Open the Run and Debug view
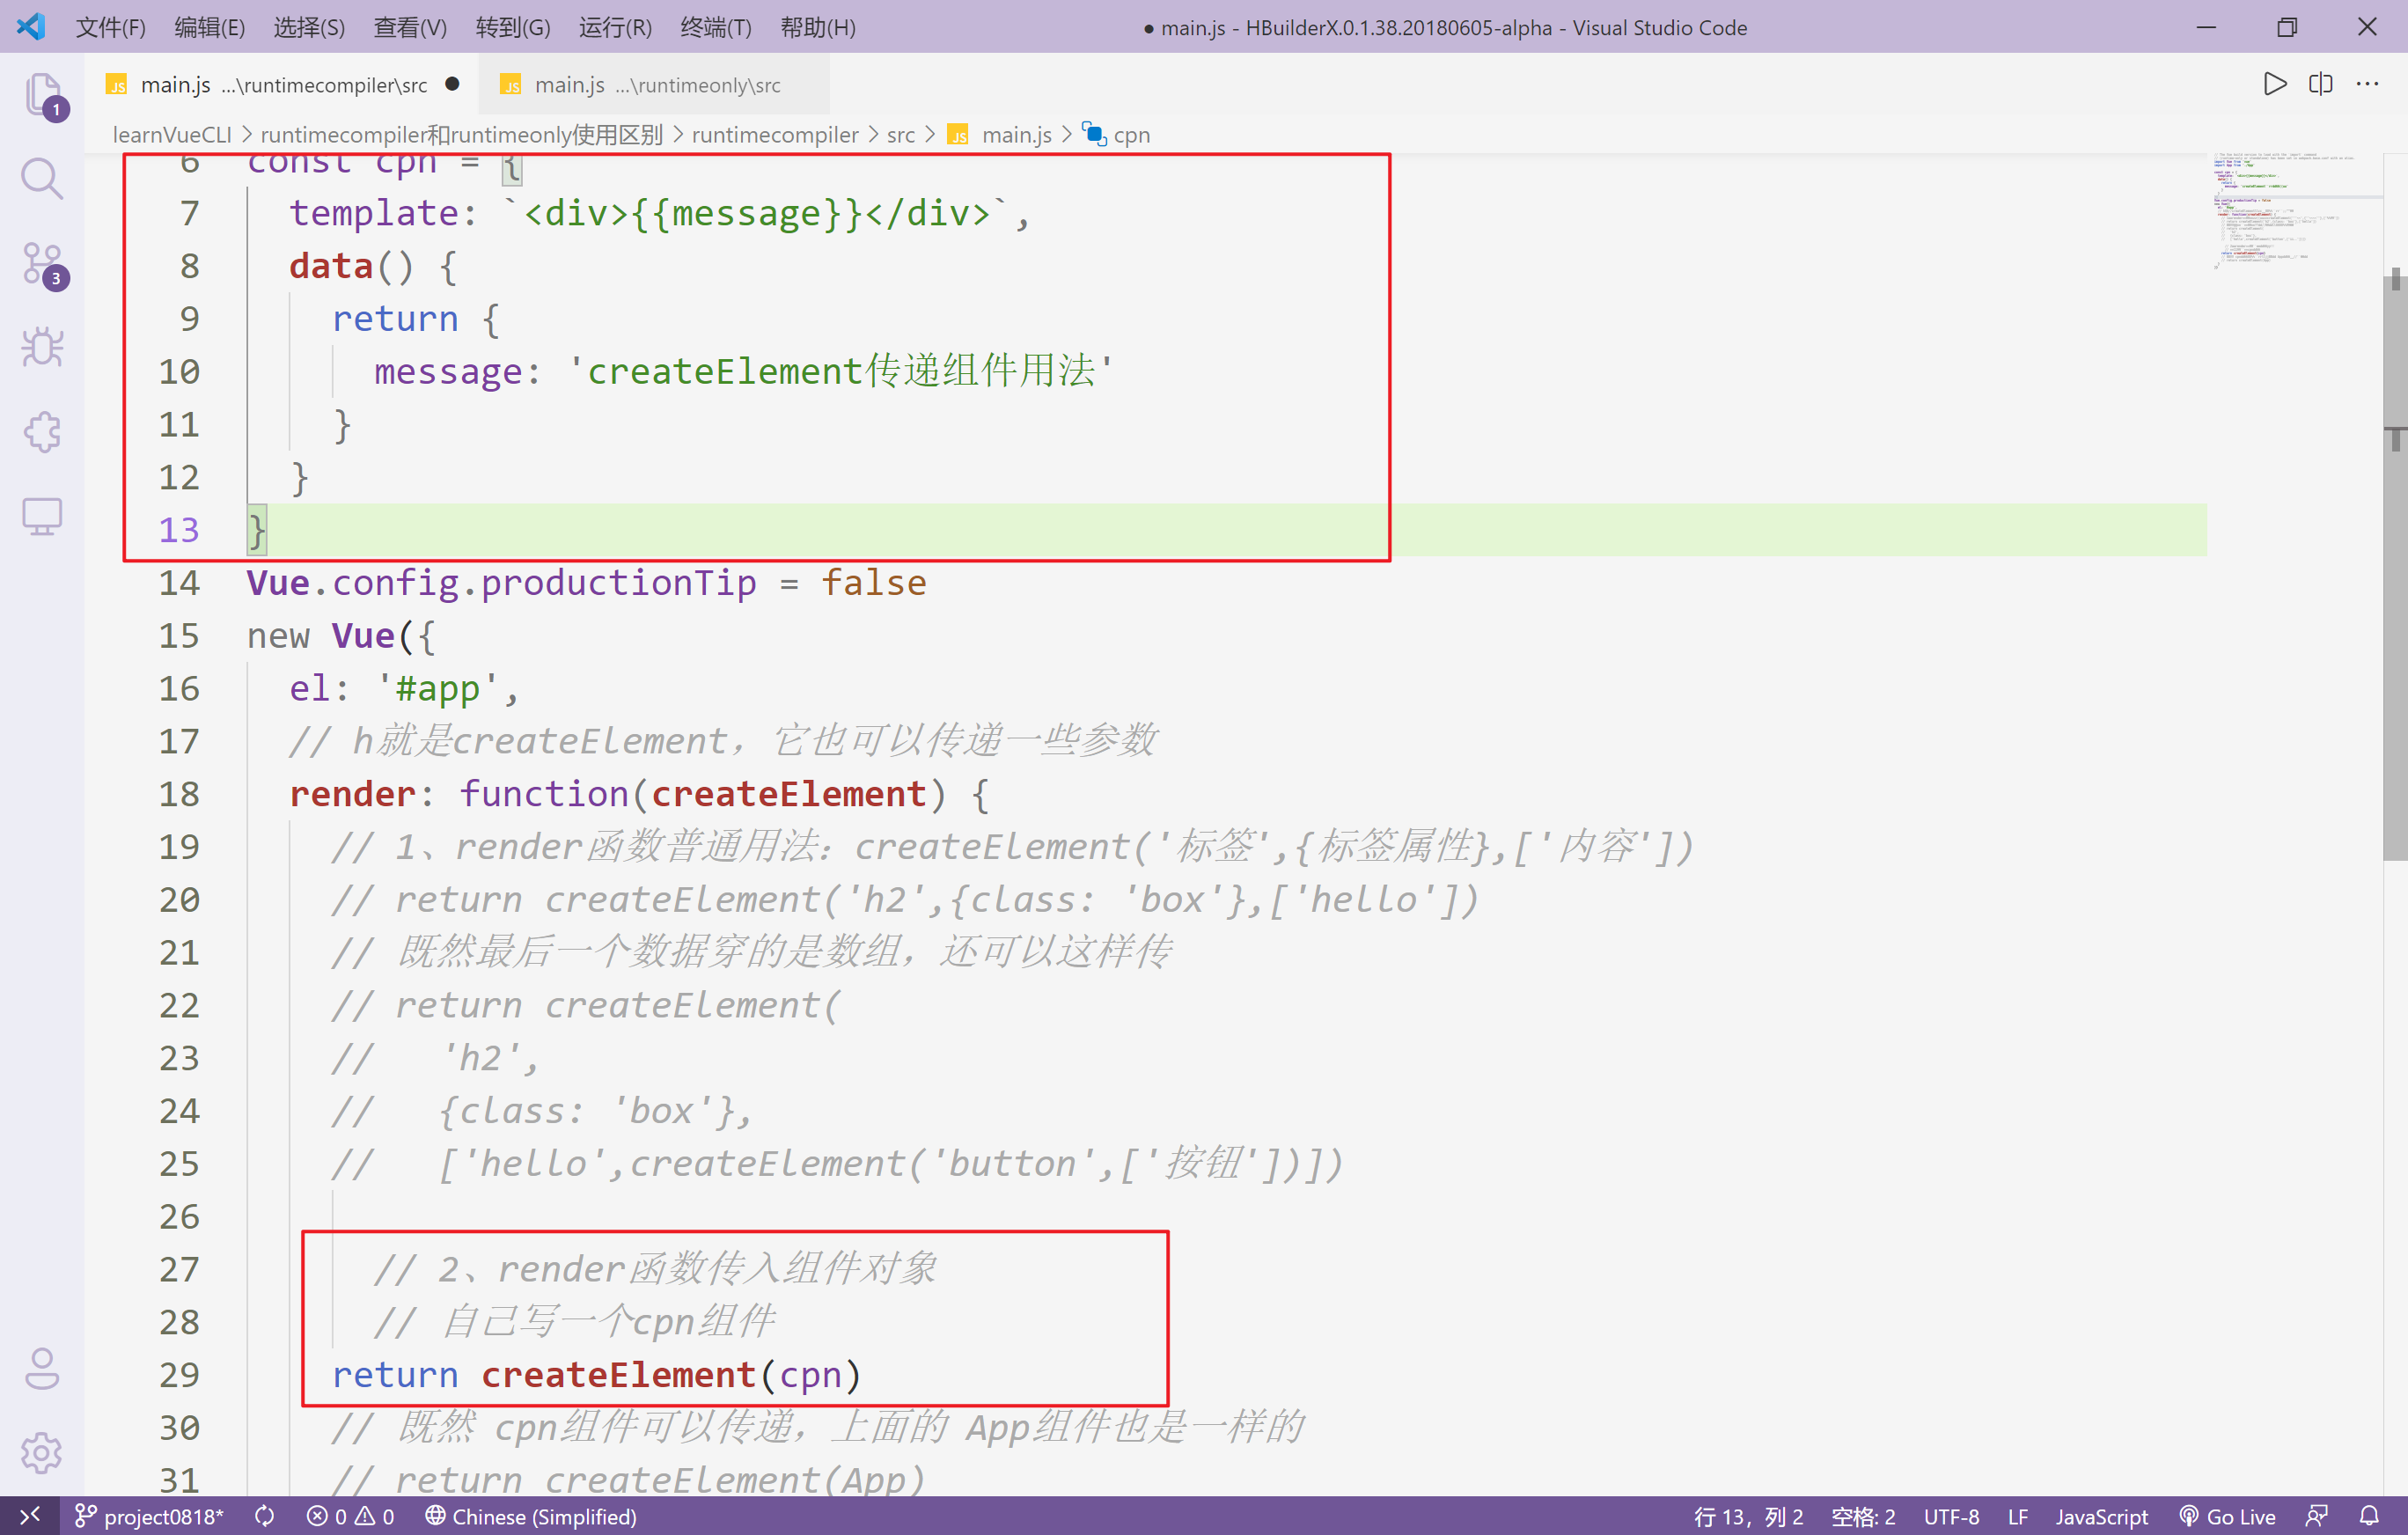 42,348
